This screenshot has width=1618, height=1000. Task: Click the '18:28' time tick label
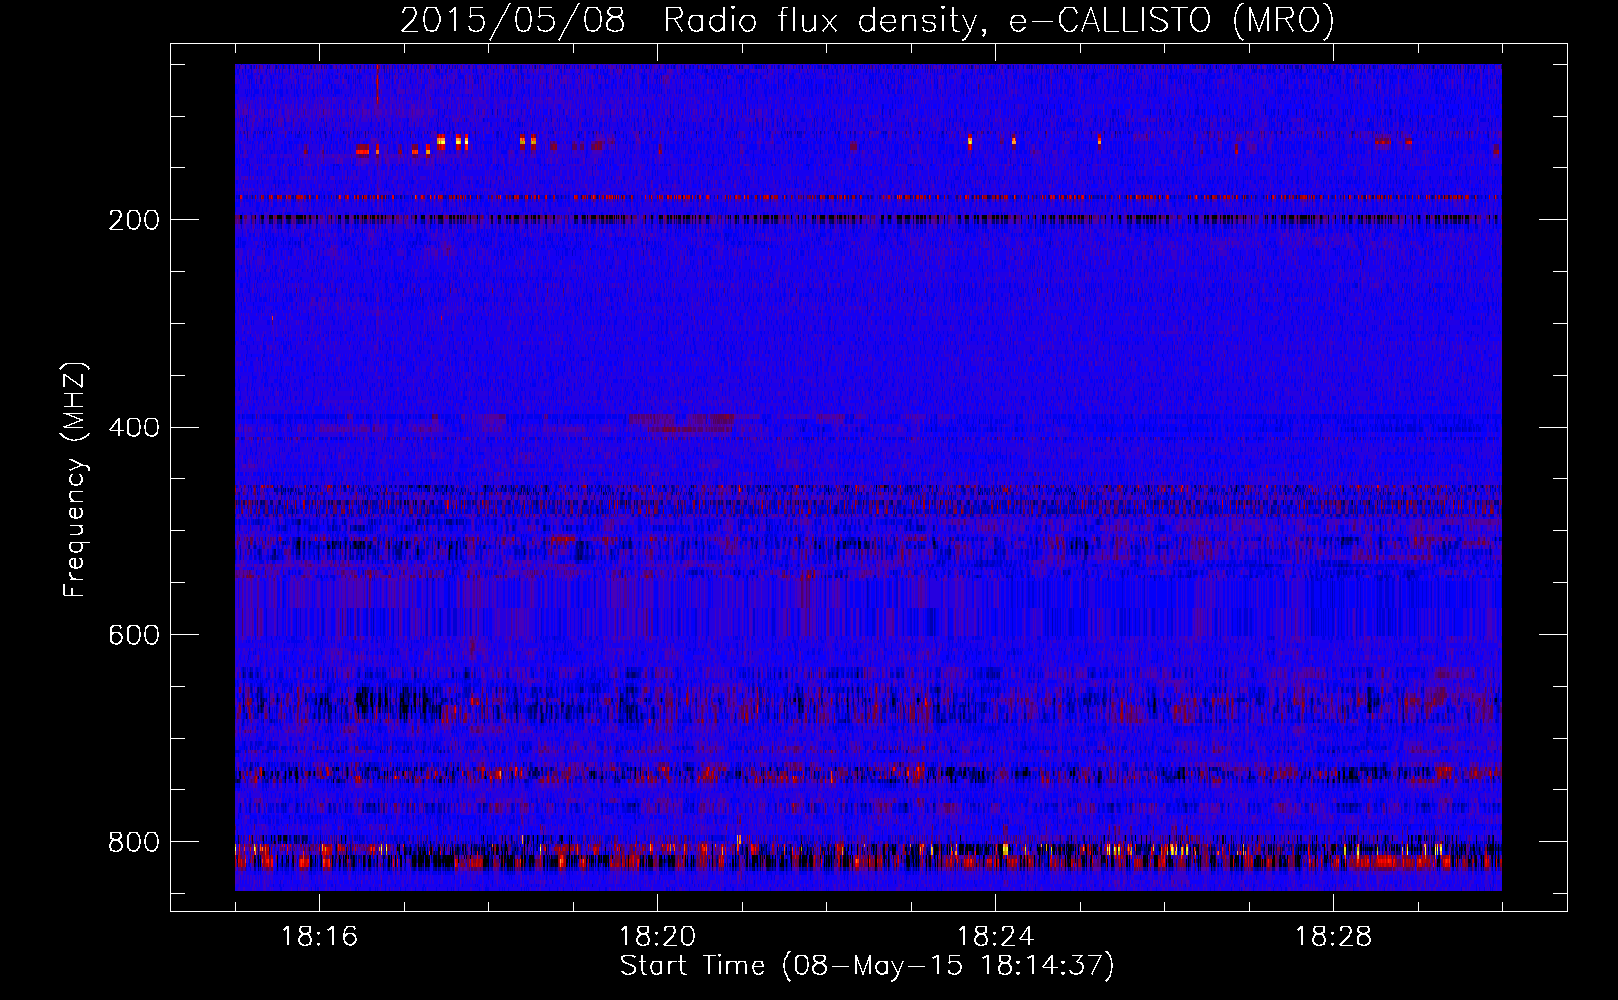pos(1333,936)
